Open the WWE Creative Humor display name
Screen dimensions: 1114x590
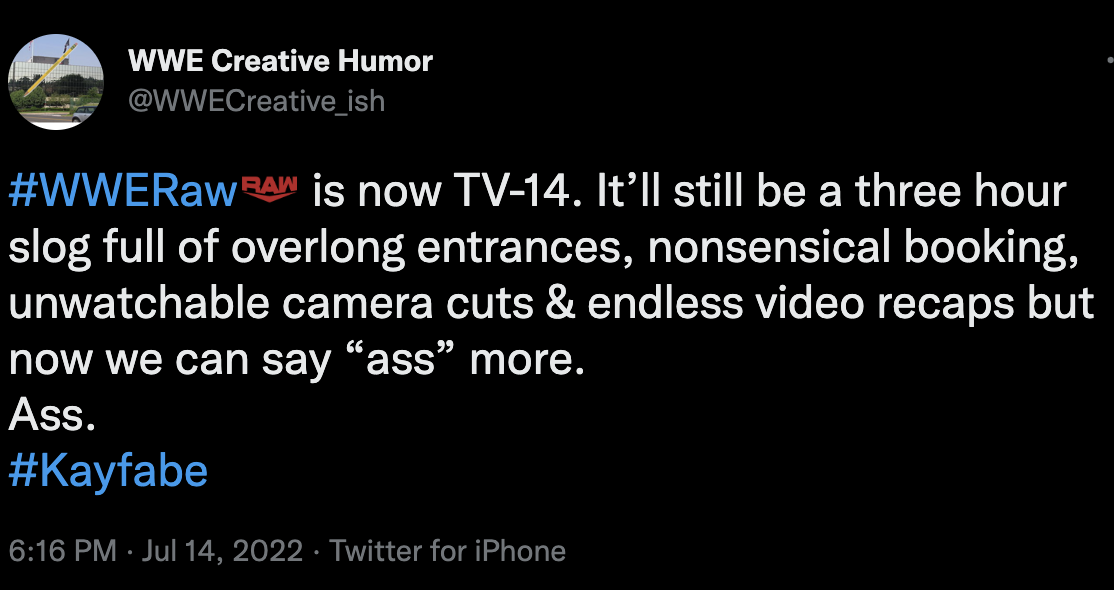[x=280, y=61]
